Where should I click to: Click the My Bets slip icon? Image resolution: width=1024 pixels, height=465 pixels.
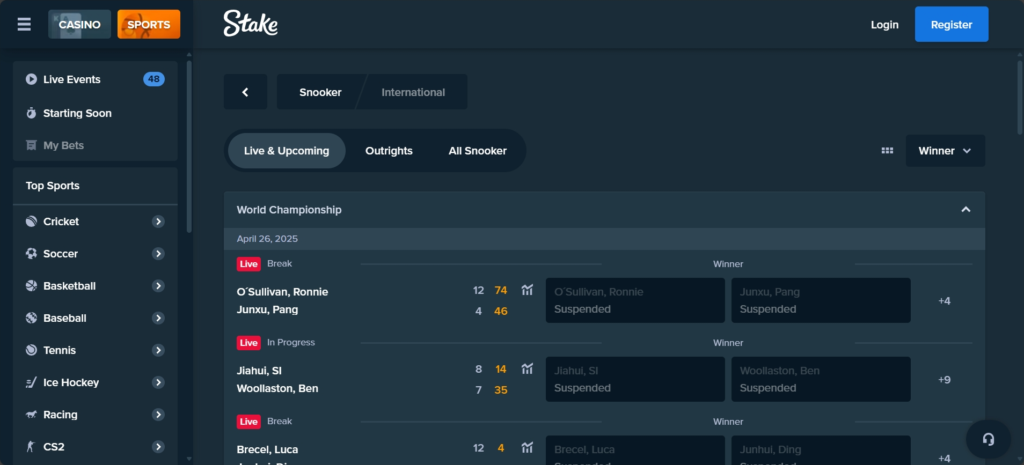(31, 146)
